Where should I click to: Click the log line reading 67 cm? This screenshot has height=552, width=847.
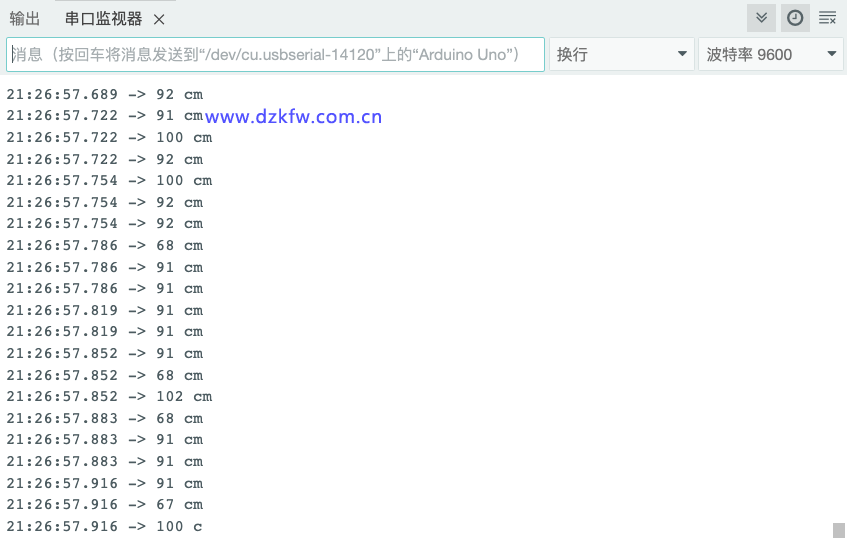click(x=104, y=504)
